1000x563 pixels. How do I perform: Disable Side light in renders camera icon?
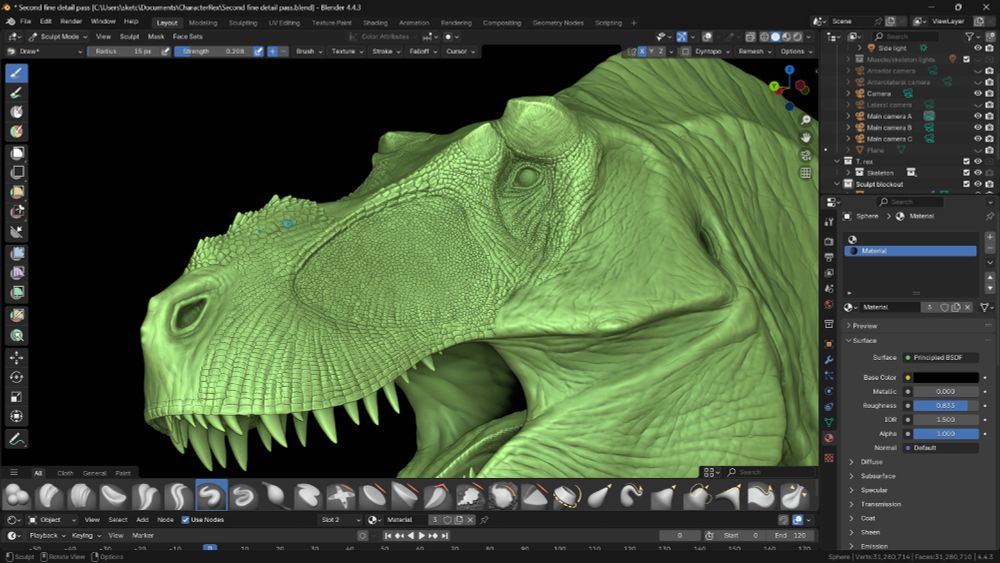[x=989, y=48]
